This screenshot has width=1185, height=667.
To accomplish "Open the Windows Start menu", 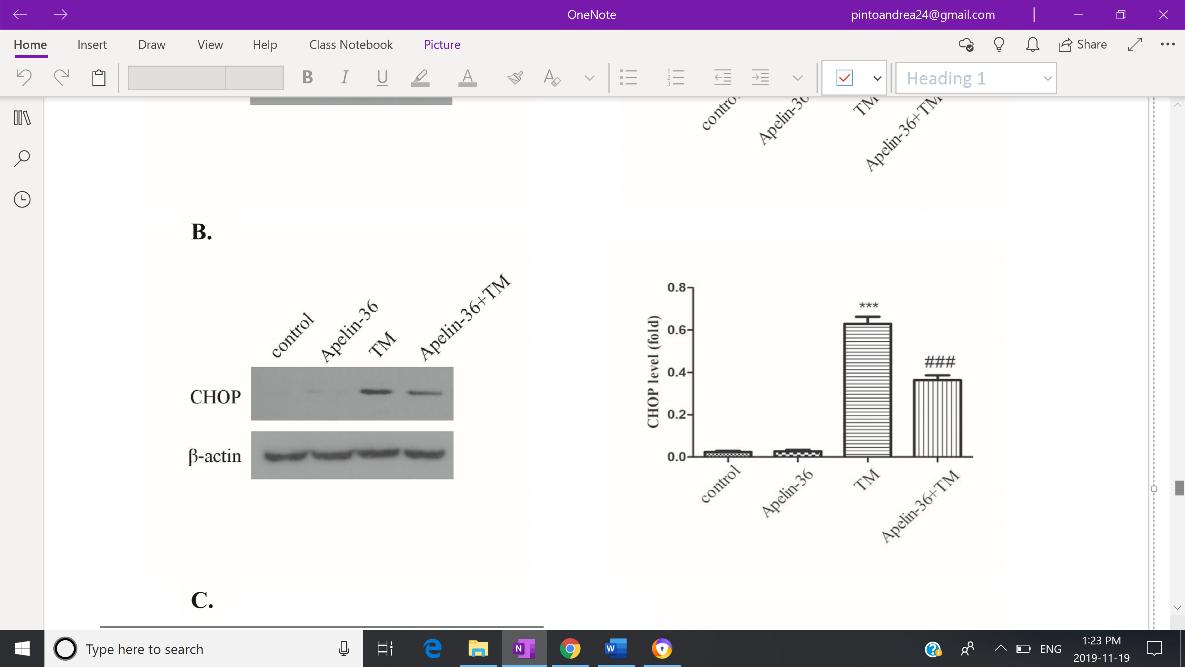I will pyautogui.click(x=22, y=649).
